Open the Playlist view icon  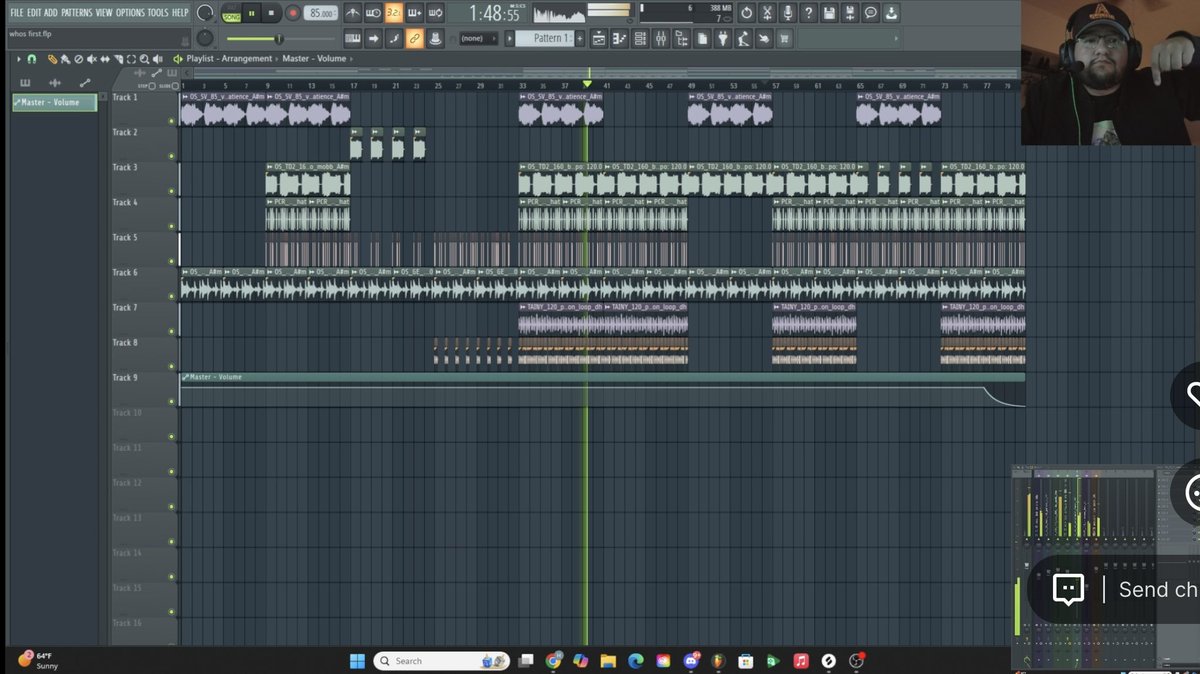[x=598, y=38]
